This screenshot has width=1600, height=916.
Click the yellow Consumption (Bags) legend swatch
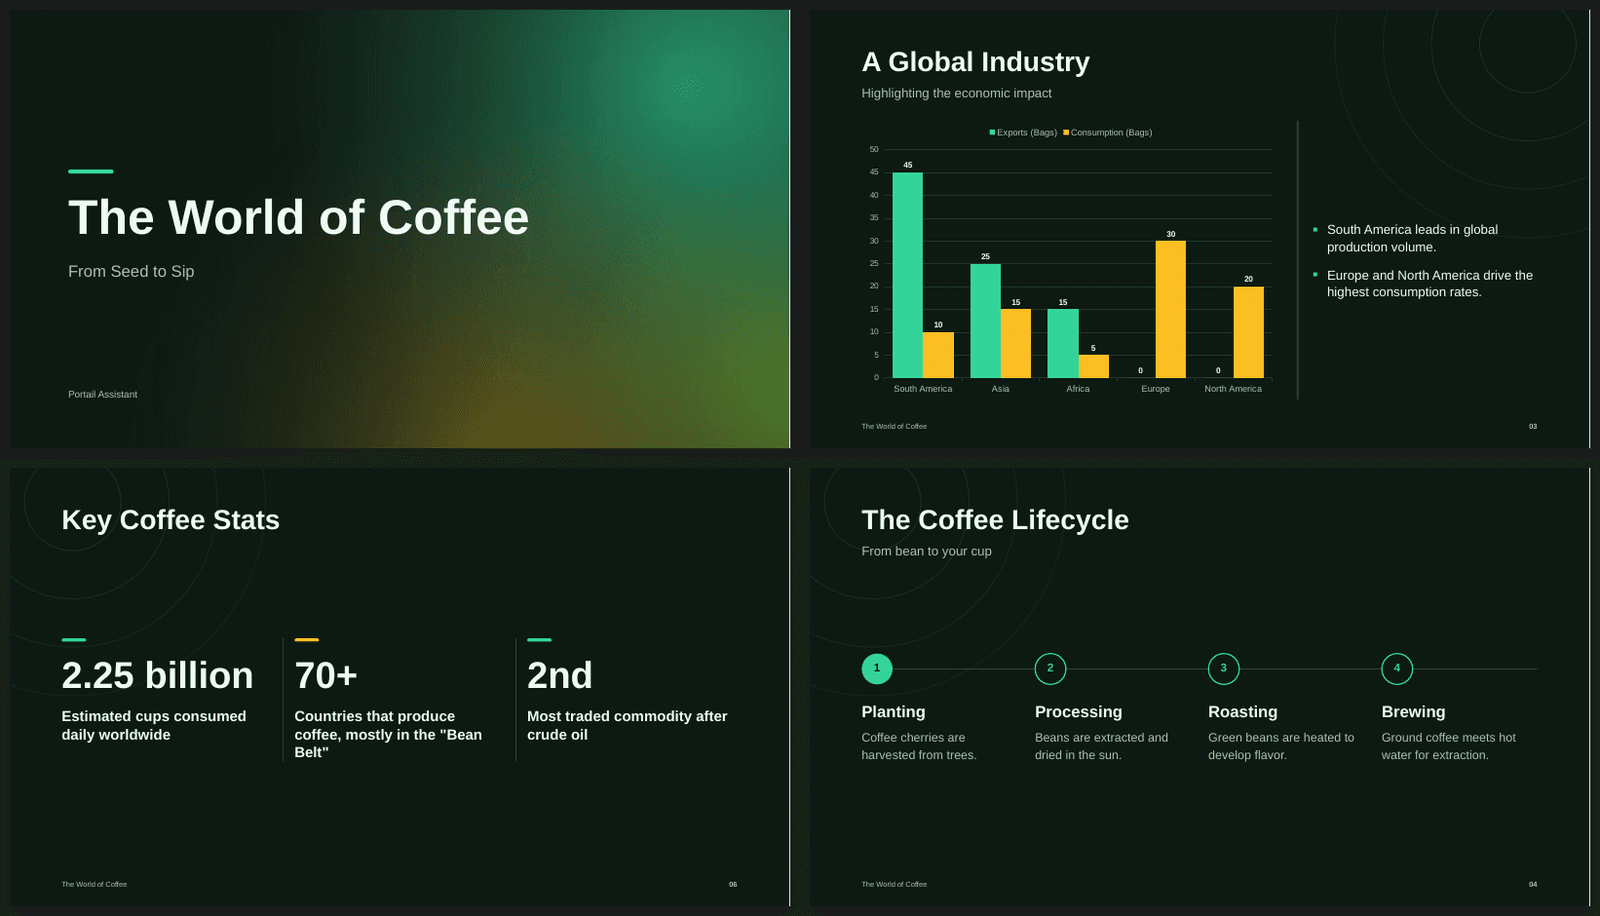[x=1066, y=132]
